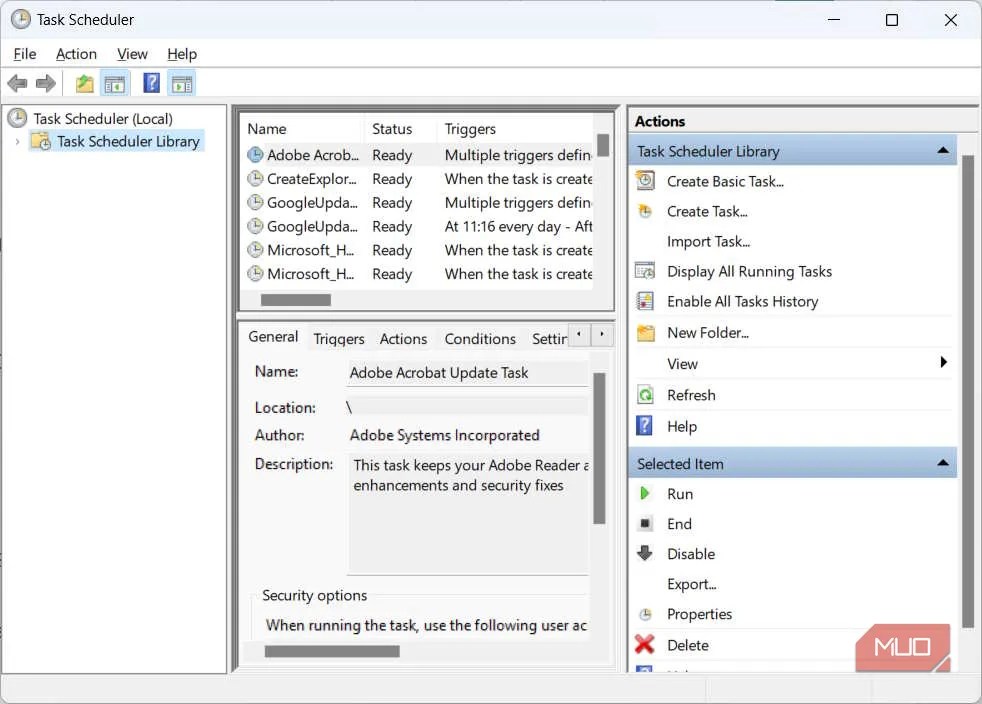
Task: Collapse the Task Scheduler Library section
Action: pos(941,150)
